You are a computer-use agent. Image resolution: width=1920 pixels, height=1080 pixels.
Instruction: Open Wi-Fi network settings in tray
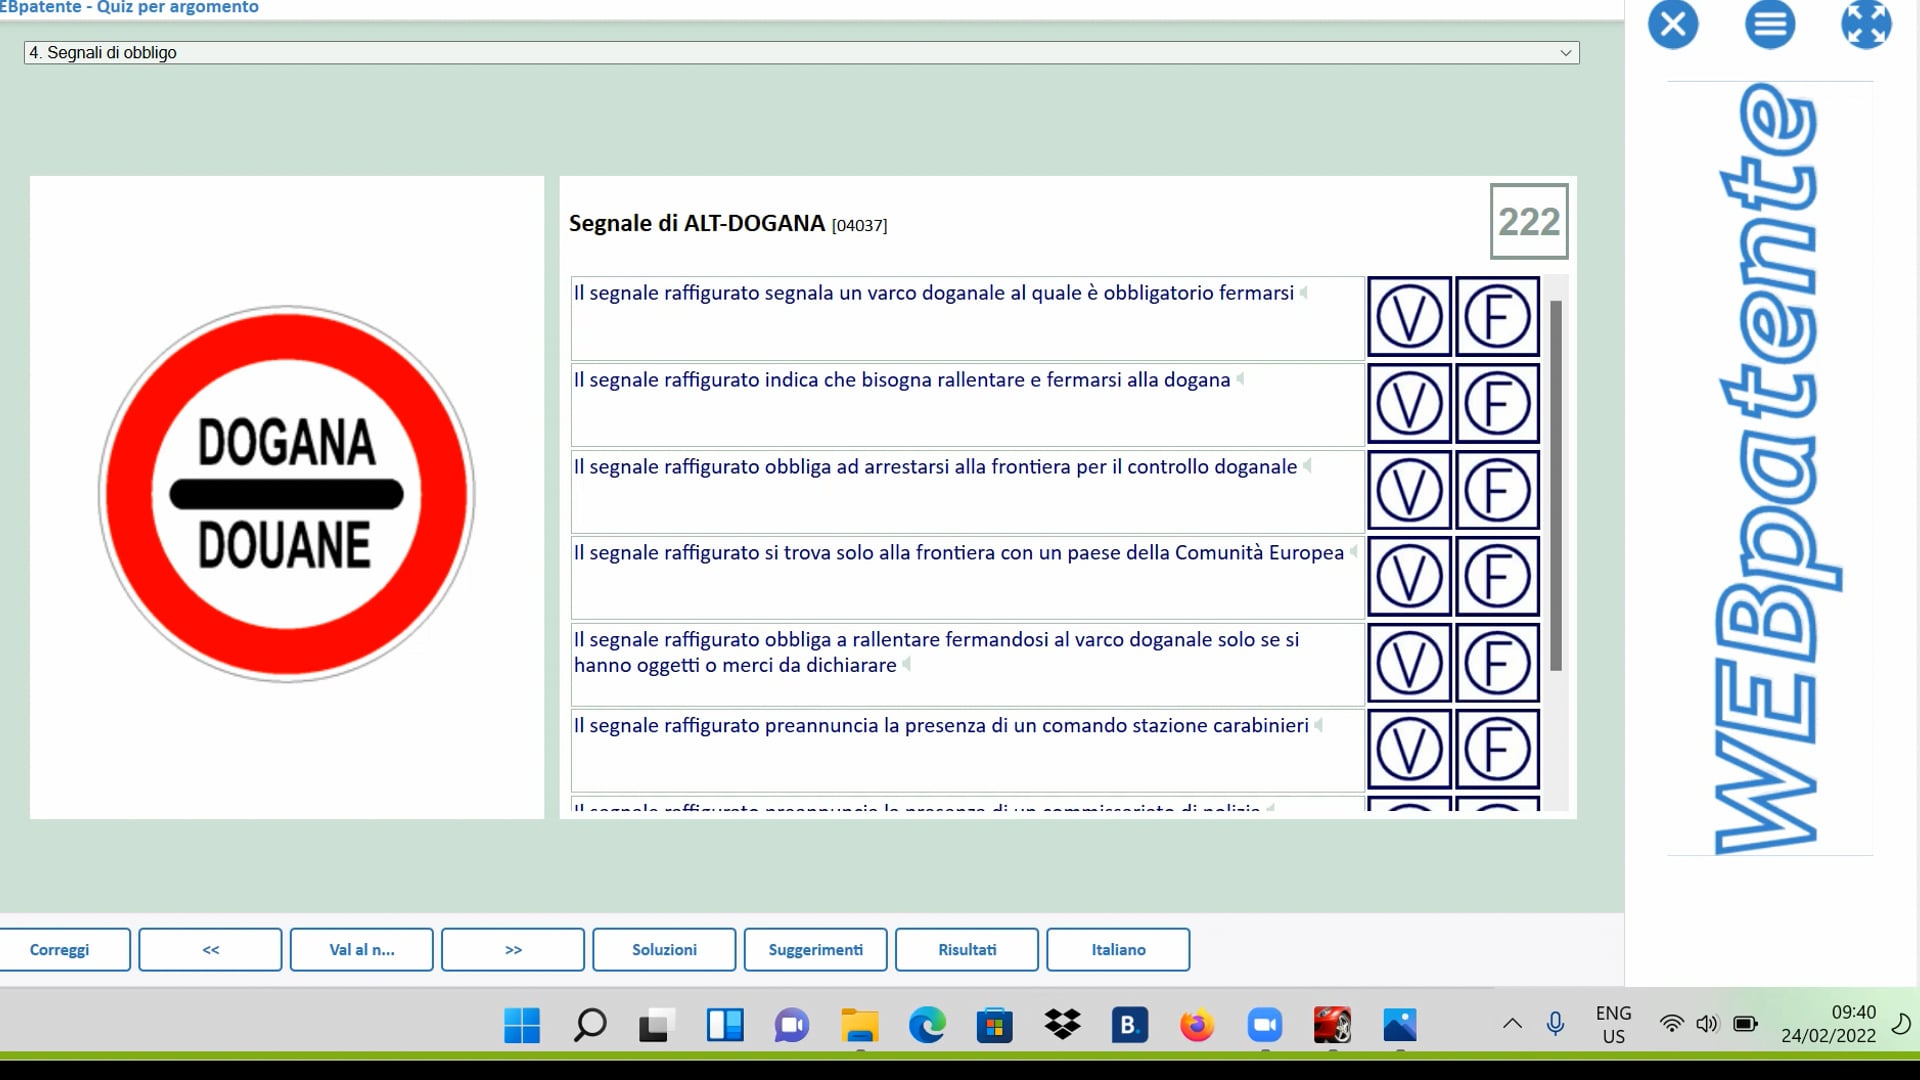coord(1671,1024)
